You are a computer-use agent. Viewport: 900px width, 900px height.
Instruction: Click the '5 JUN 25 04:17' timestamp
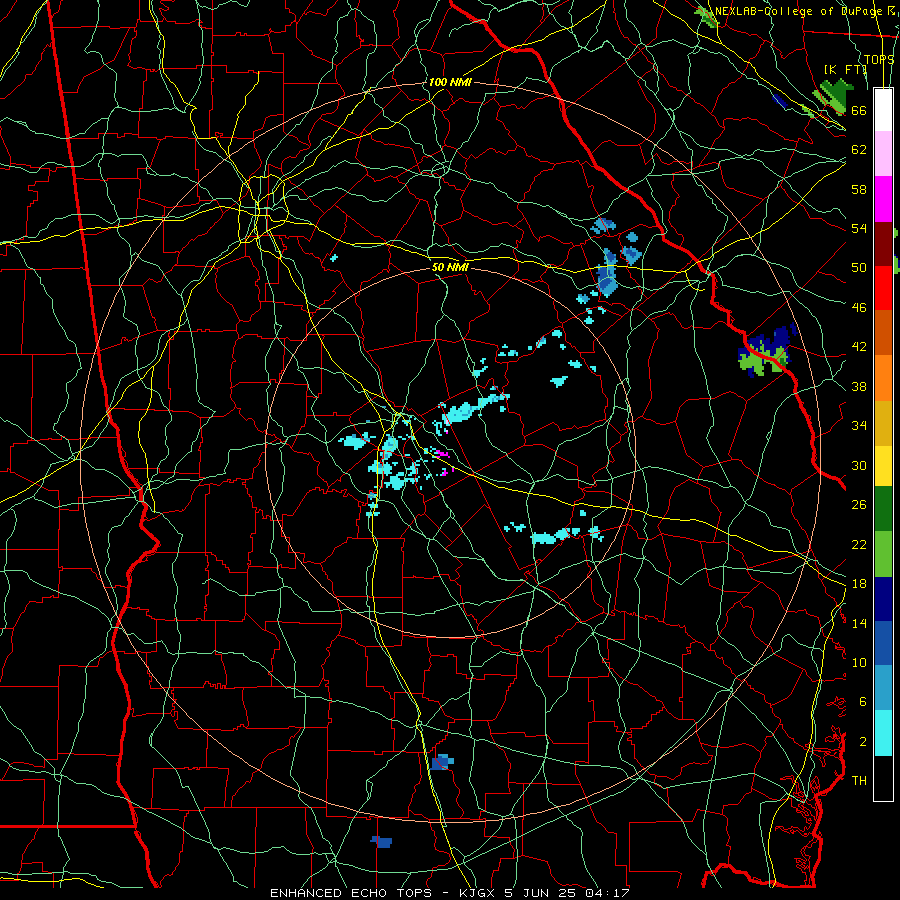click(567, 893)
